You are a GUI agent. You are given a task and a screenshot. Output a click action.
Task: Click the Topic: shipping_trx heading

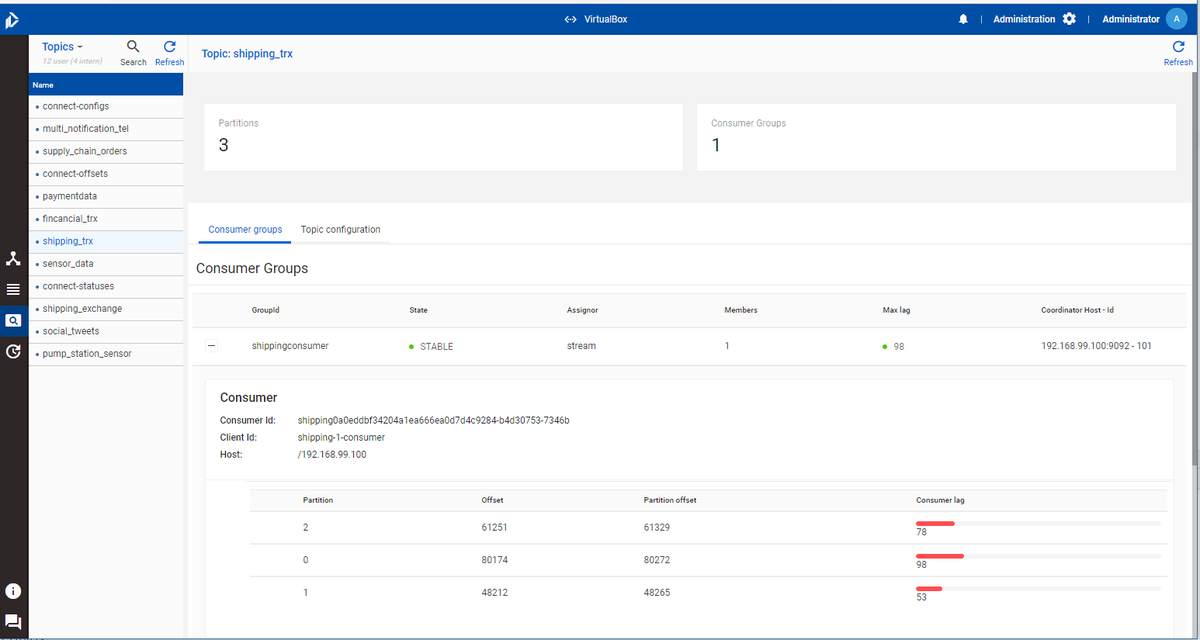point(247,53)
